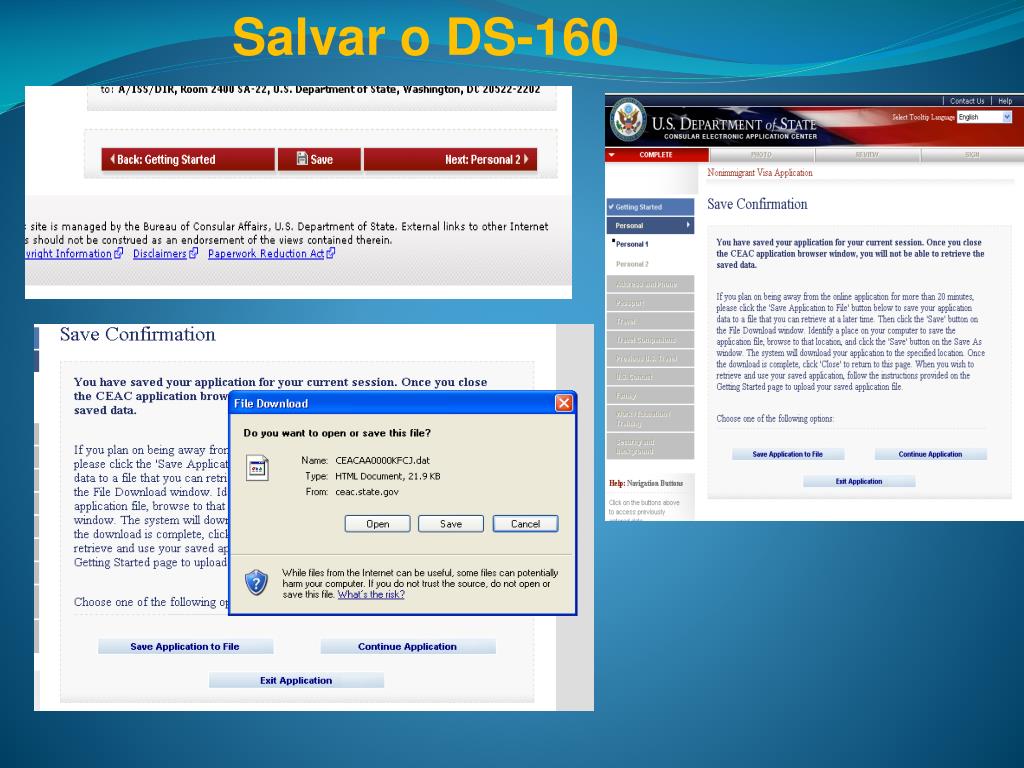Image resolution: width=1024 pixels, height=768 pixels.
Task: Click Open in File Download dialog
Action: click(x=377, y=524)
